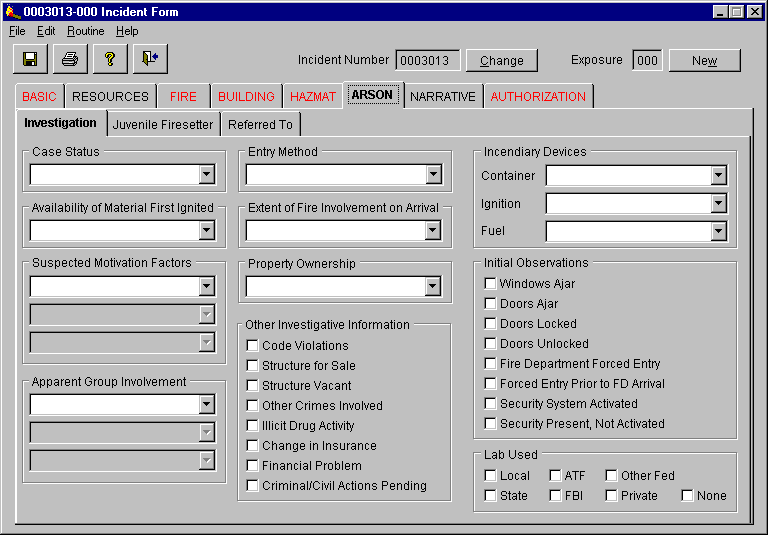Screen dimensions: 768x535
Task: Click the Save floppy disk icon
Action: (30, 59)
